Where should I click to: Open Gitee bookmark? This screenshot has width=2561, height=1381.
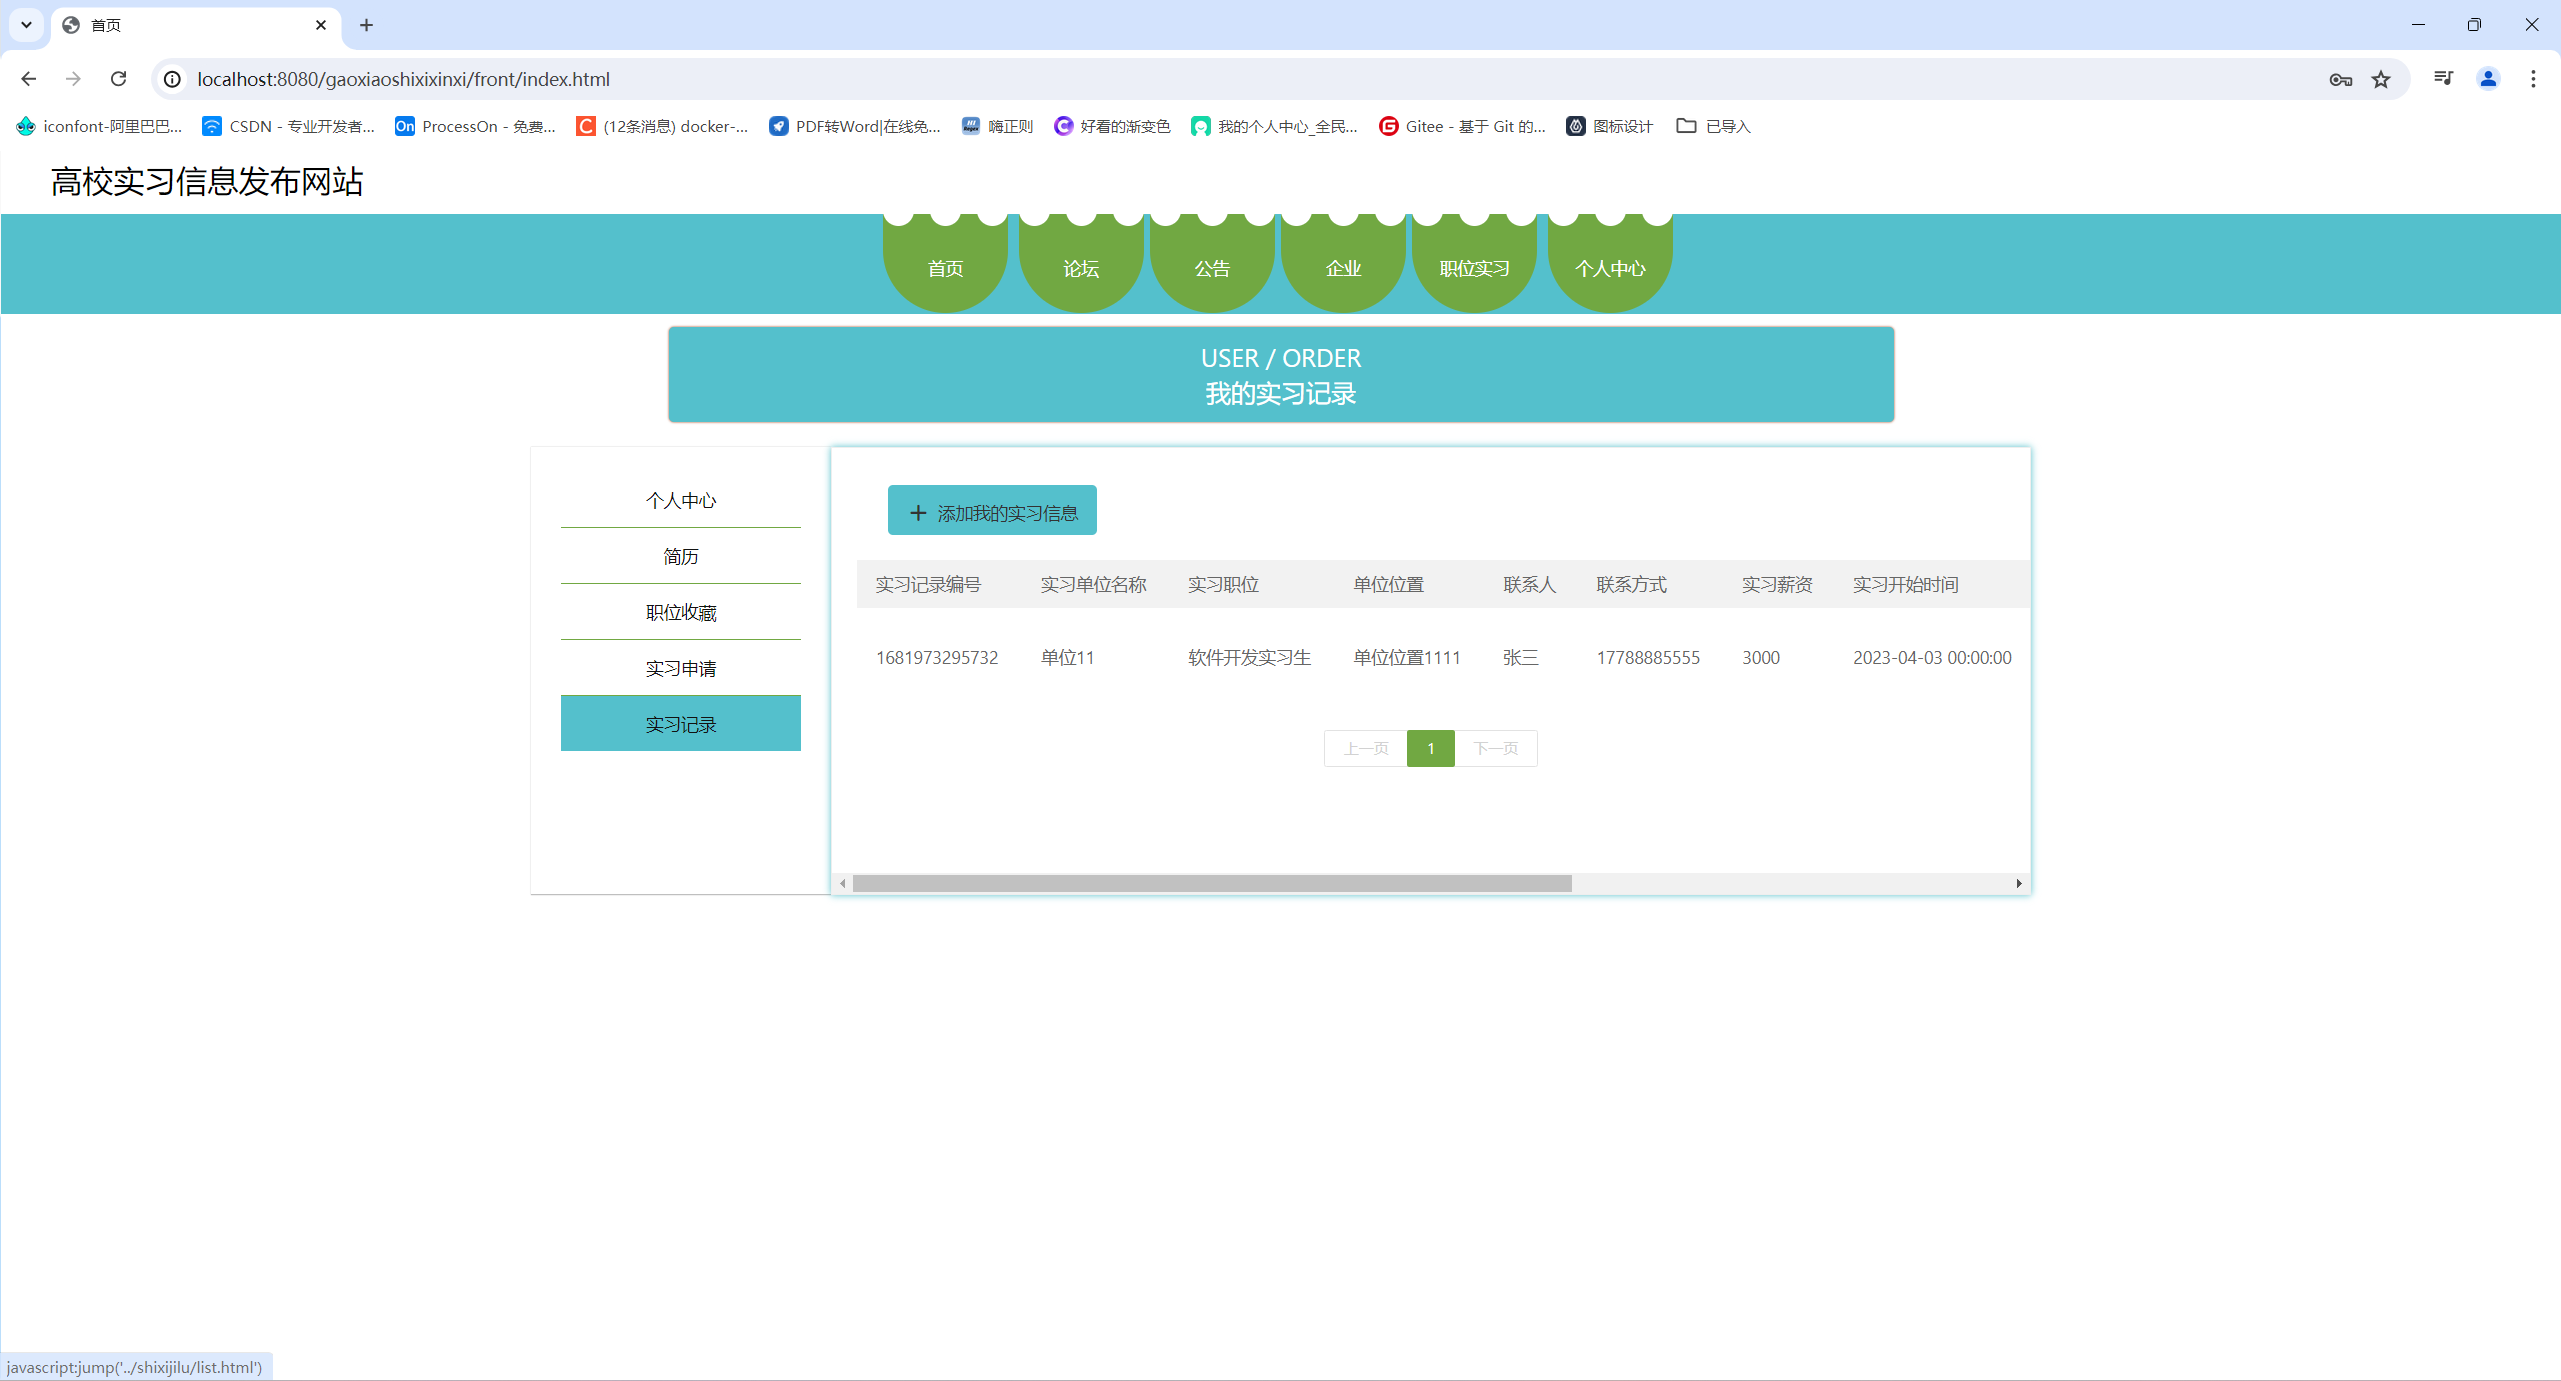point(1462,126)
